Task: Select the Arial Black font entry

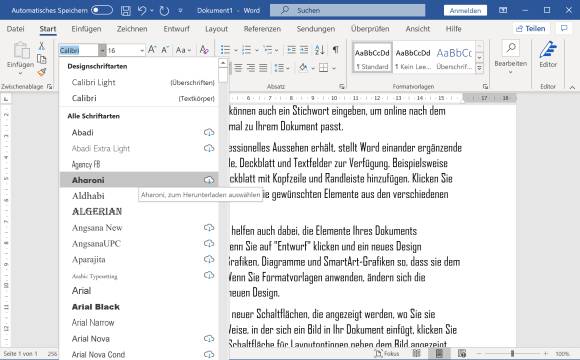Action: (x=139, y=307)
